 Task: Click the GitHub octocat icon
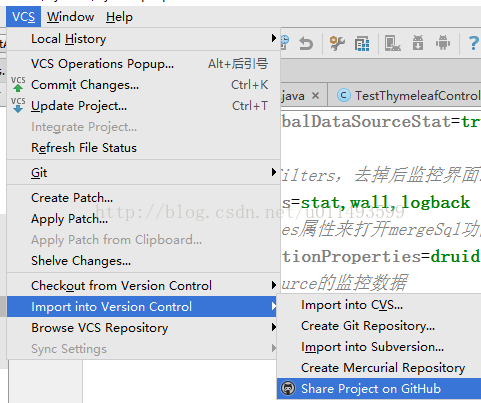pyautogui.click(x=288, y=389)
